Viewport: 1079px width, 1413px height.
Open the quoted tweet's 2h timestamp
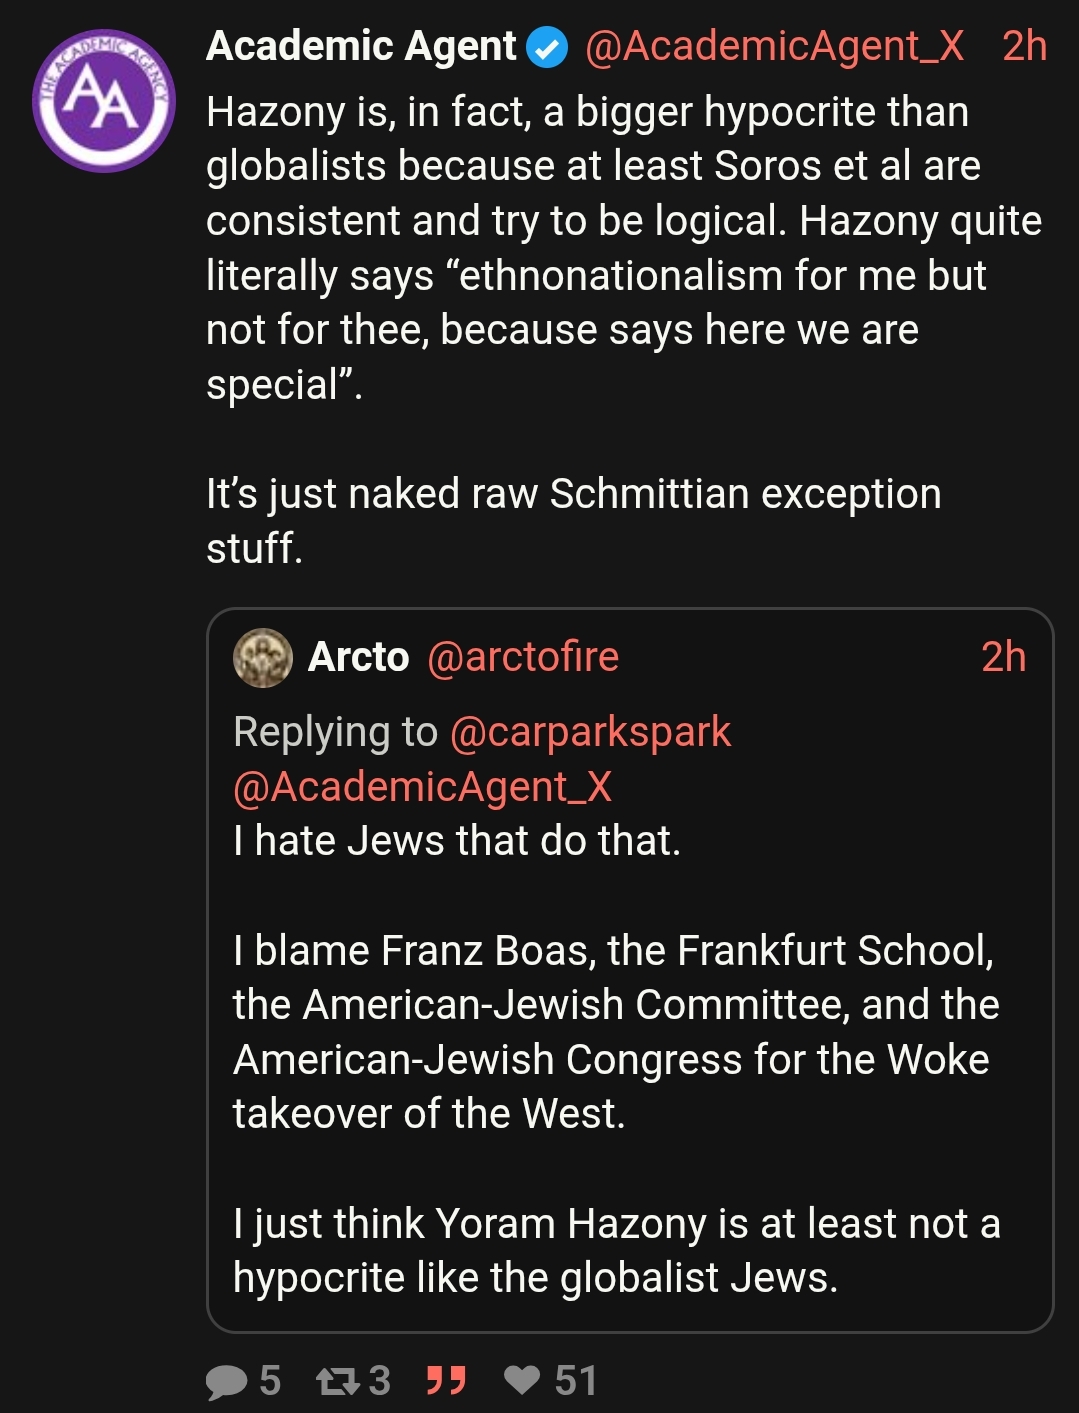pos(1003,657)
